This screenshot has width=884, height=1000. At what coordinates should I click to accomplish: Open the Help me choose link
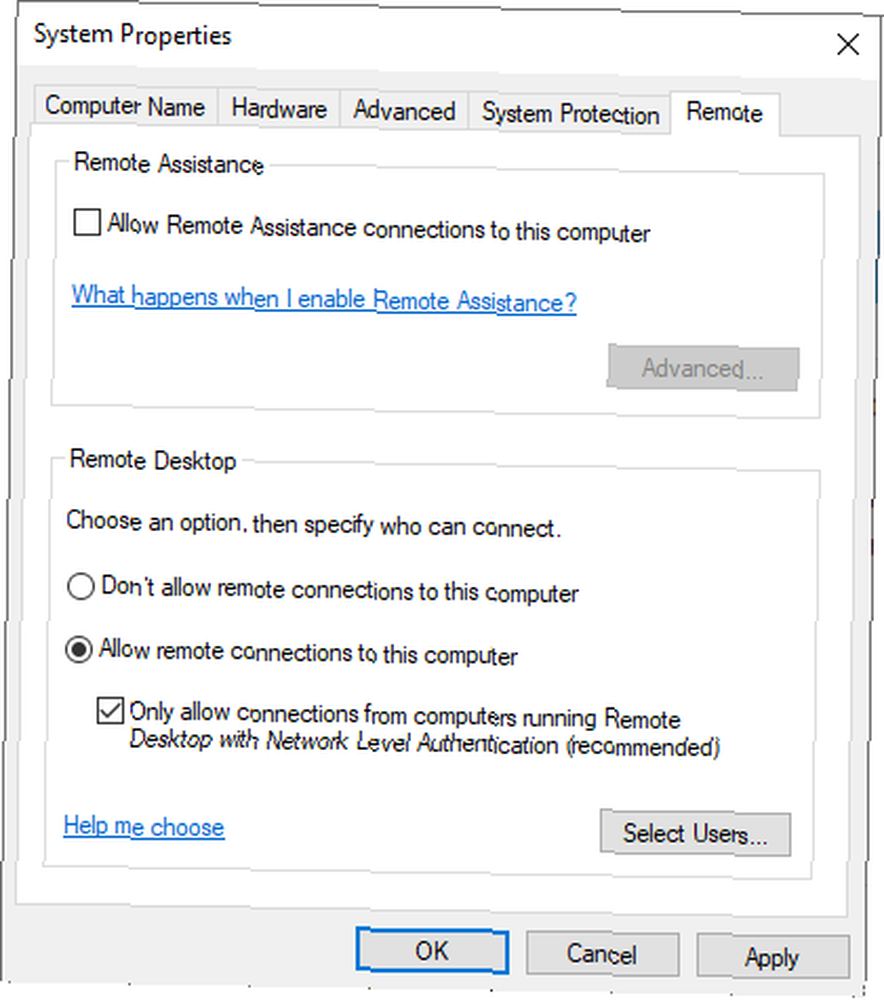tap(144, 827)
